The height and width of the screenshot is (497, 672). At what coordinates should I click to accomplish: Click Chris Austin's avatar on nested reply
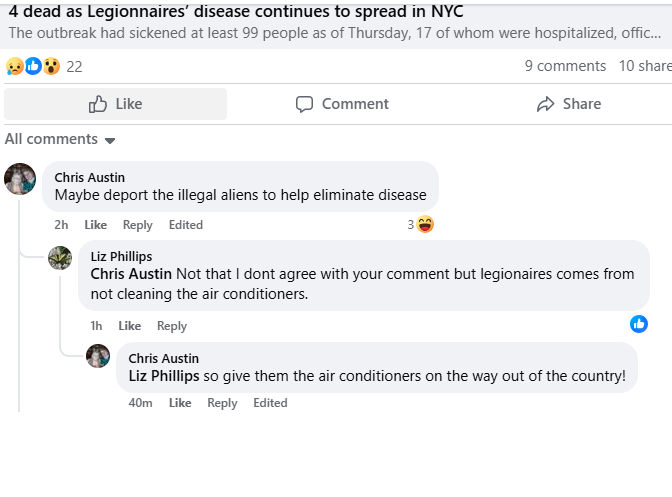[98, 356]
